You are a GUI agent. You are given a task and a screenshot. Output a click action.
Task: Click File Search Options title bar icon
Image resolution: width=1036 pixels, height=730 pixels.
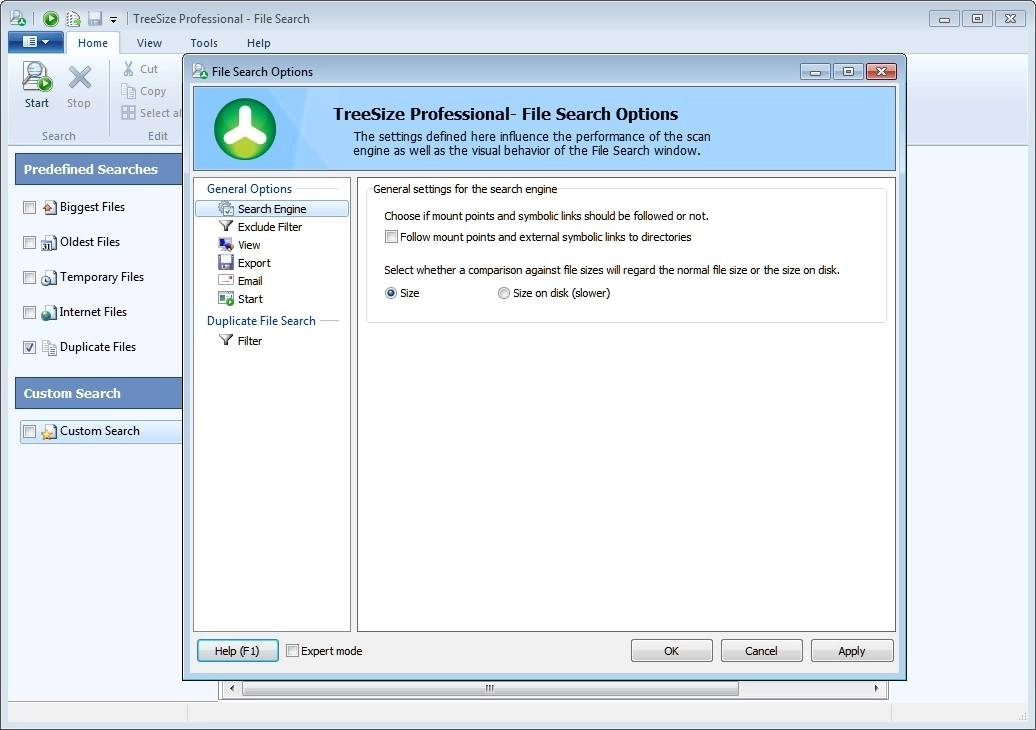click(200, 71)
